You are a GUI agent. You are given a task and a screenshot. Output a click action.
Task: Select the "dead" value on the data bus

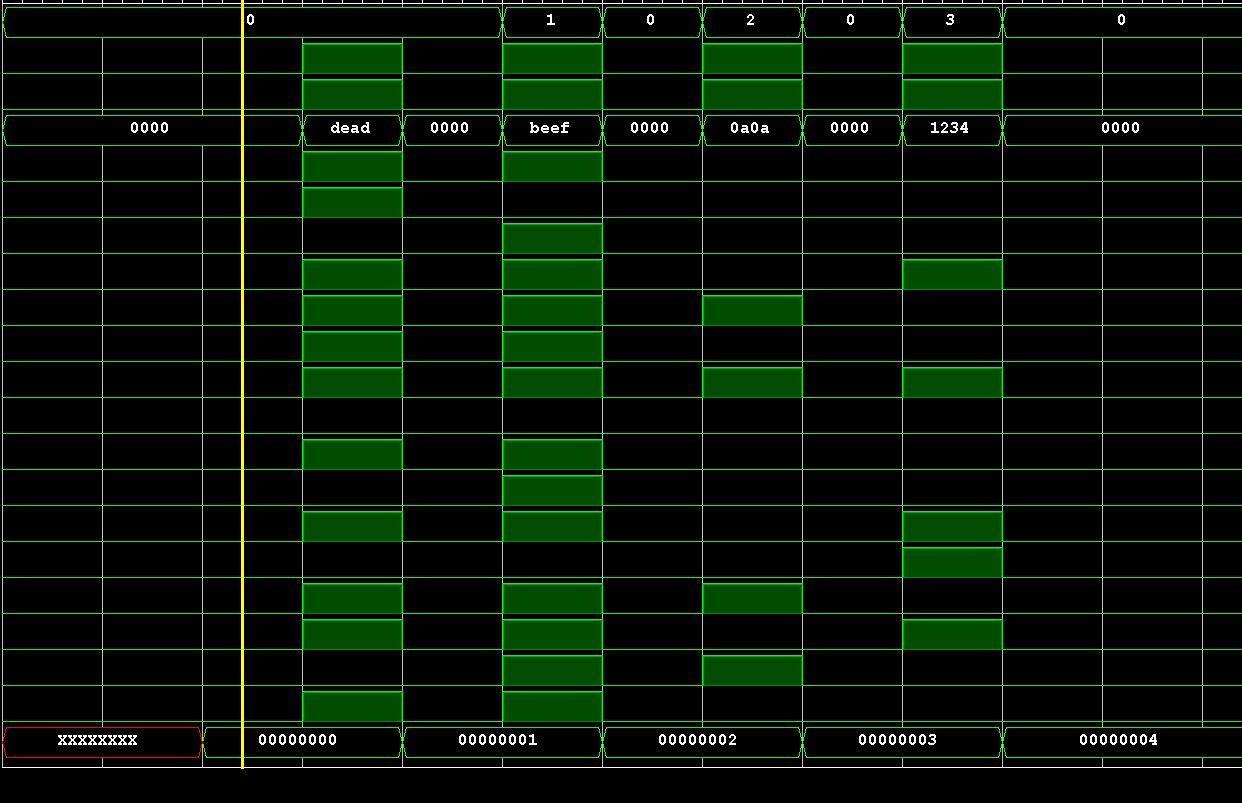351,129
